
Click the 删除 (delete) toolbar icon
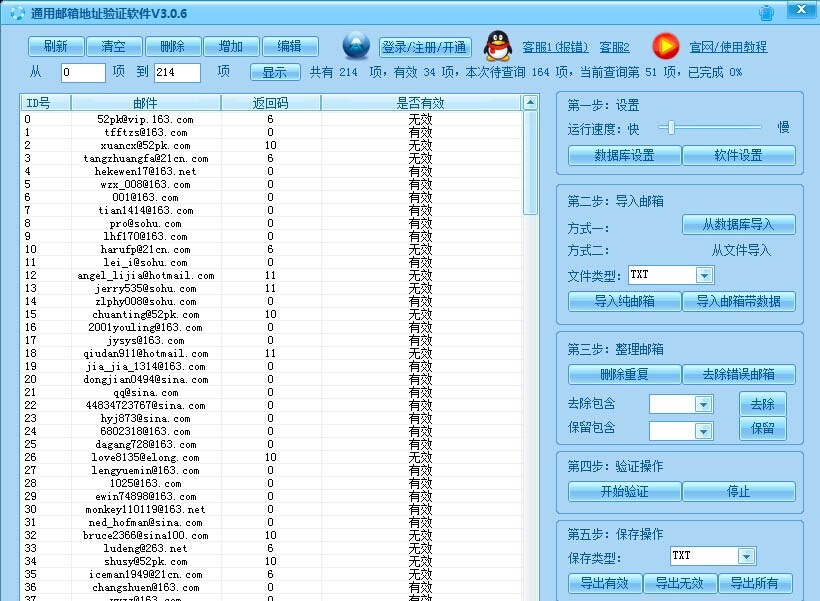[x=172, y=46]
